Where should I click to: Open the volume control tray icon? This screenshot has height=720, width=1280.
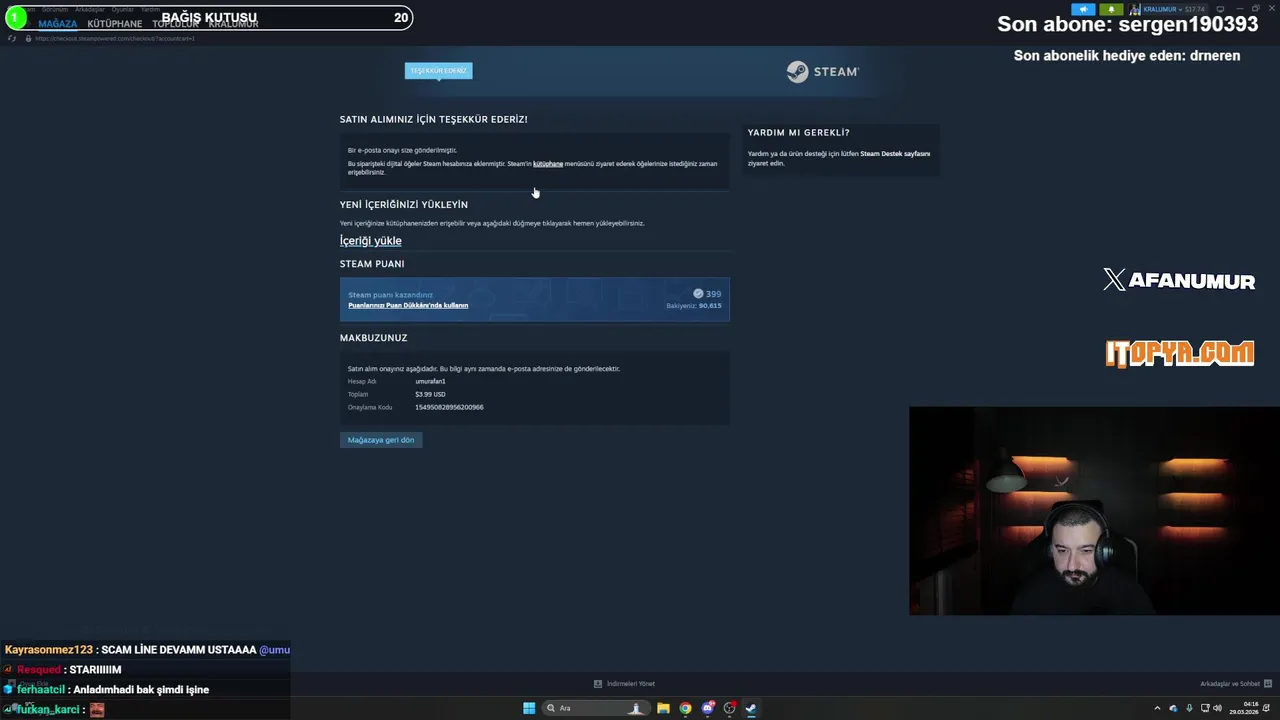point(1218,708)
